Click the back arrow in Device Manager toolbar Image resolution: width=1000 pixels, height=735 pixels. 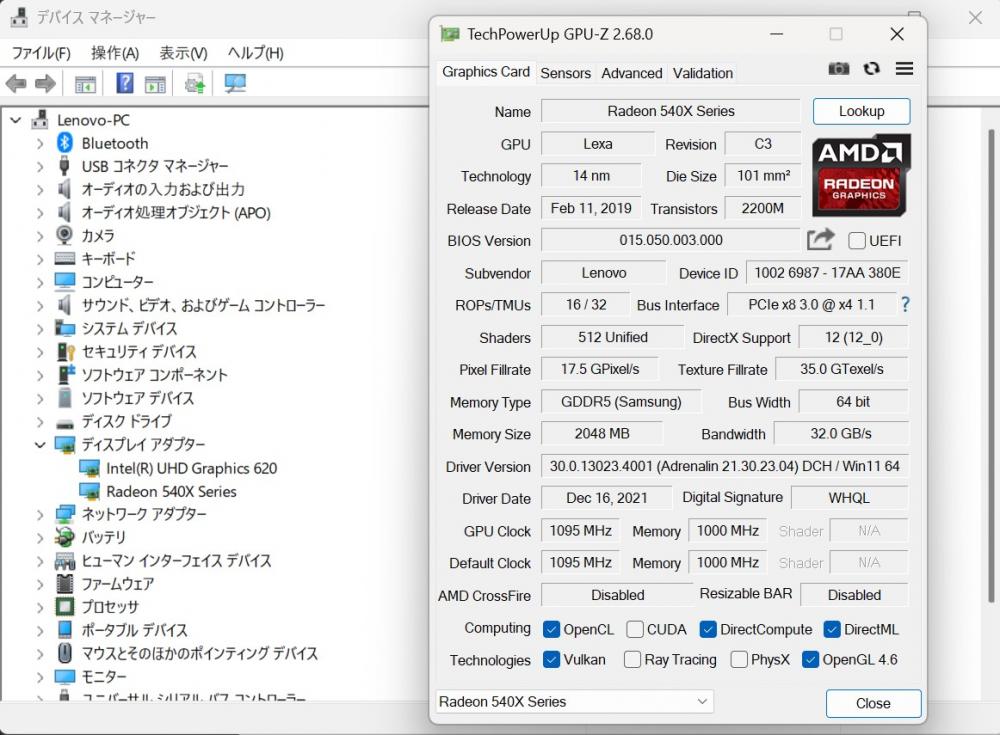click(16, 84)
